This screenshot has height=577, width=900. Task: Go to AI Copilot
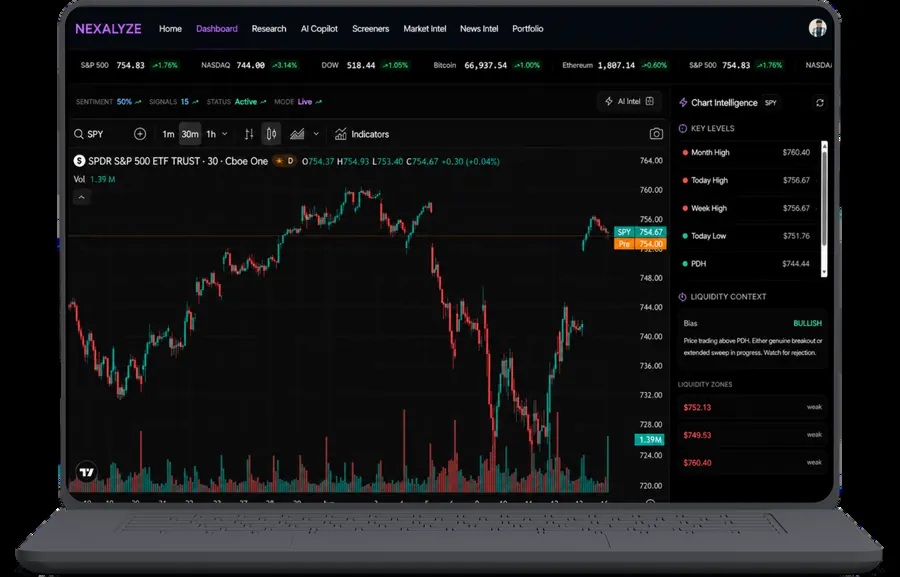(319, 29)
